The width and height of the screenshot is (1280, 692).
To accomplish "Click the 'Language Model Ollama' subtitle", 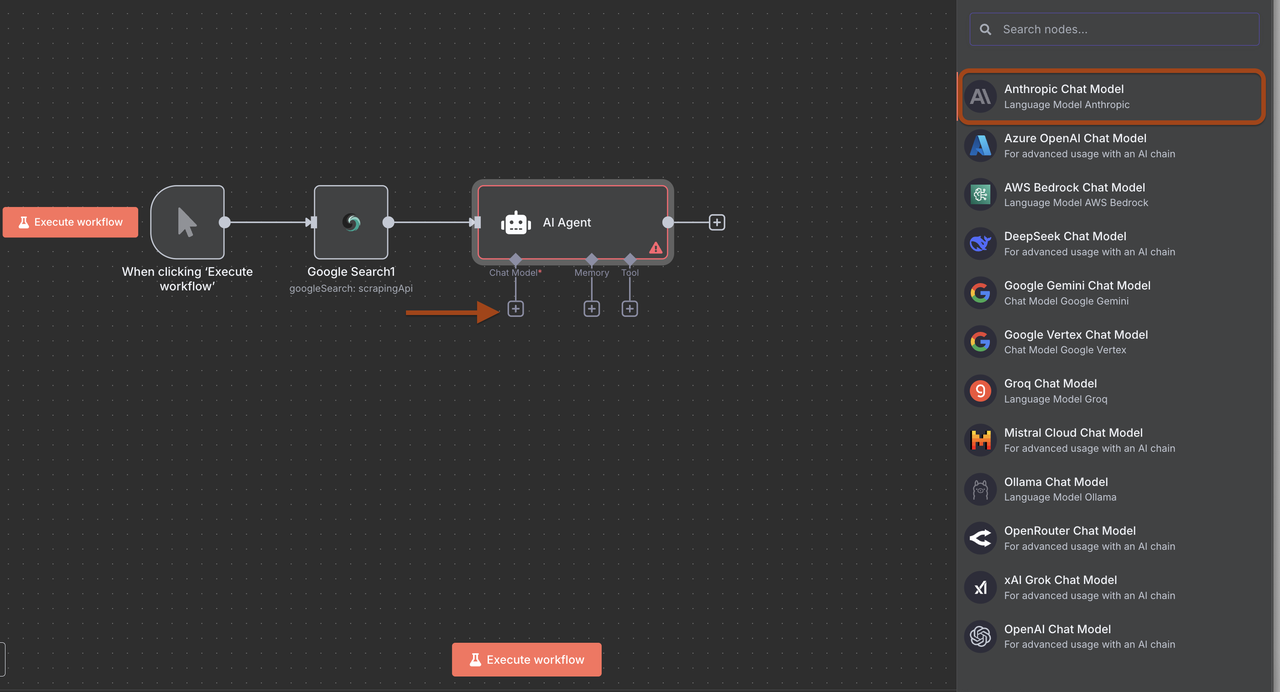I will click(x=1060, y=497).
